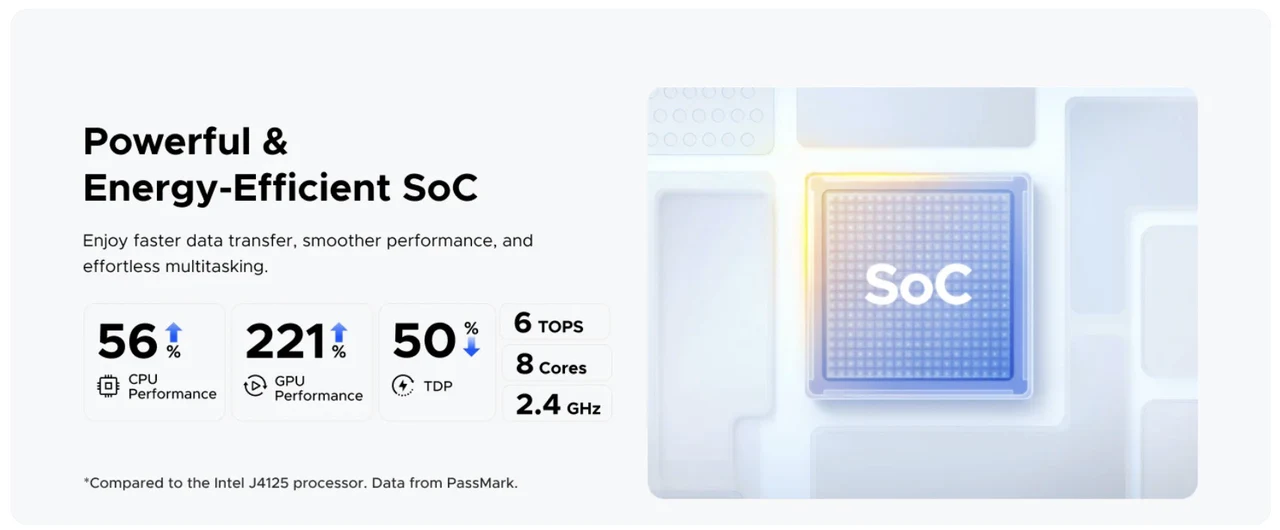The width and height of the screenshot is (1280, 530).
Task: Click the blue up arrow beside 56
Action: coord(174,332)
